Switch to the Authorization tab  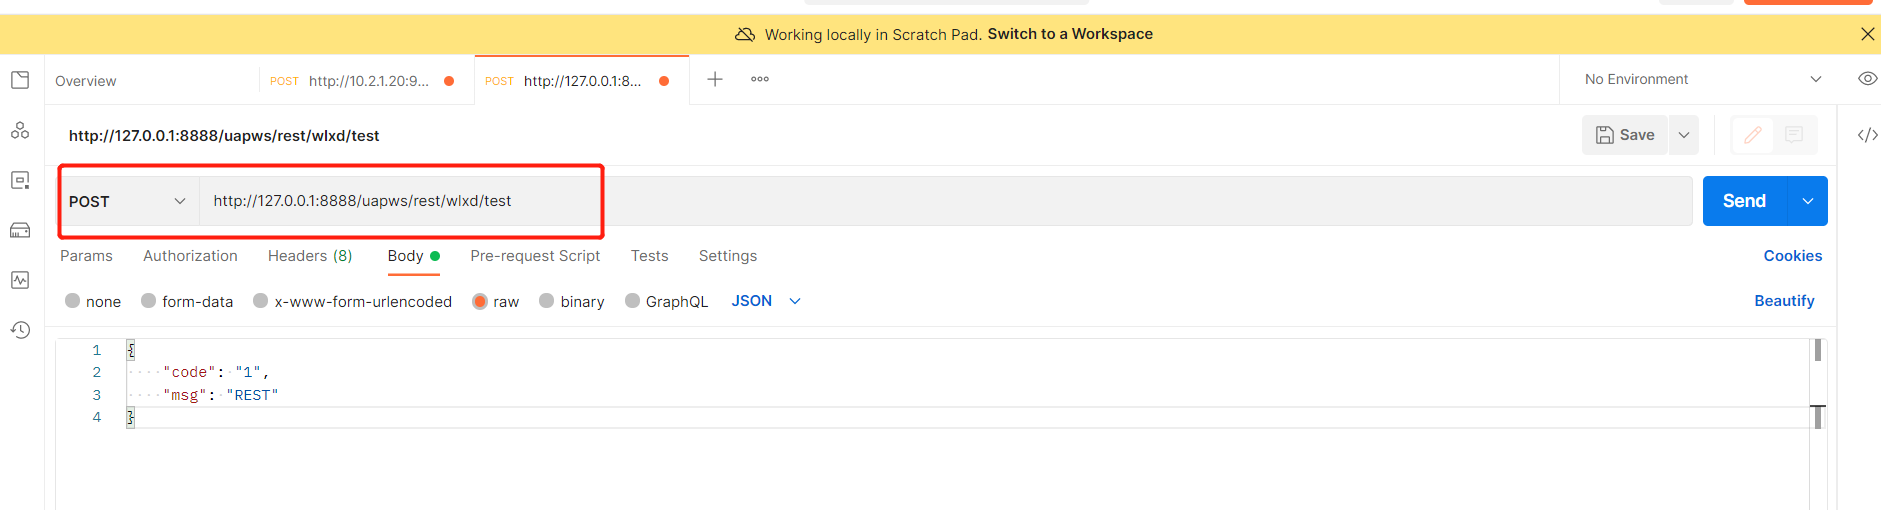pyautogui.click(x=190, y=256)
